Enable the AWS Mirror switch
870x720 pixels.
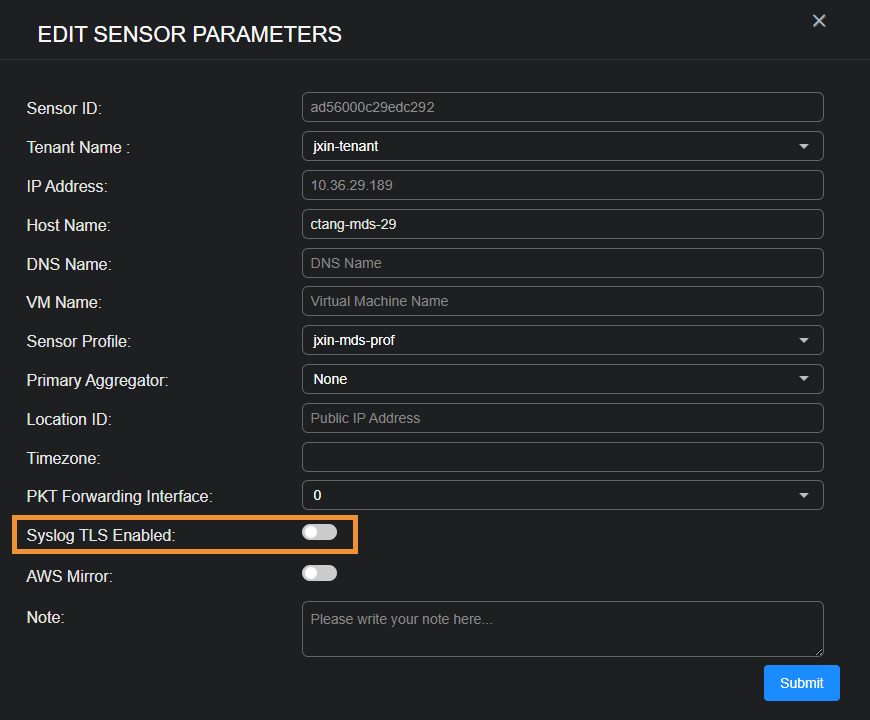(320, 574)
